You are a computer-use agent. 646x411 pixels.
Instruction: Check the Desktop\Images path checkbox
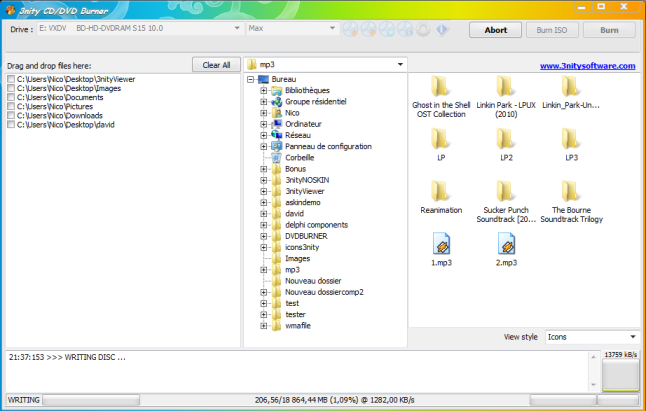pyautogui.click(x=11, y=88)
